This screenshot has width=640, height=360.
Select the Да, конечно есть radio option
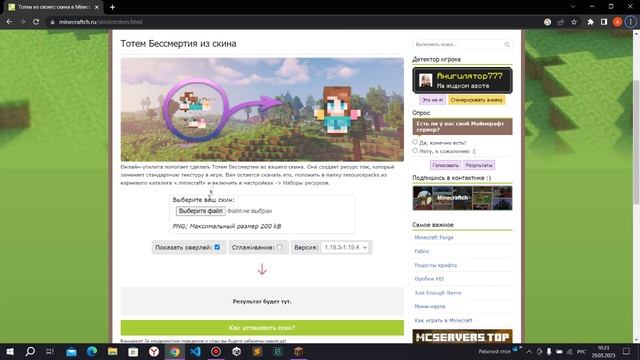415,142
